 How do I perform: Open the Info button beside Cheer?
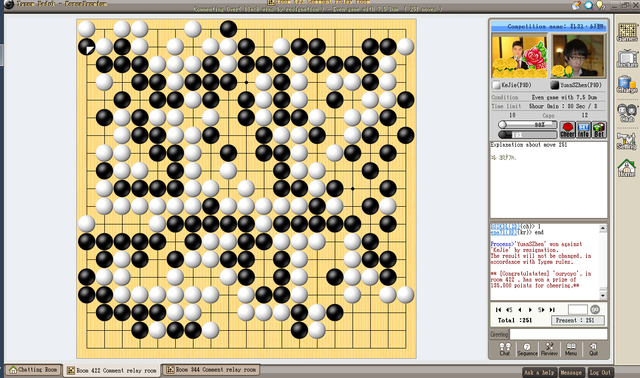point(584,130)
